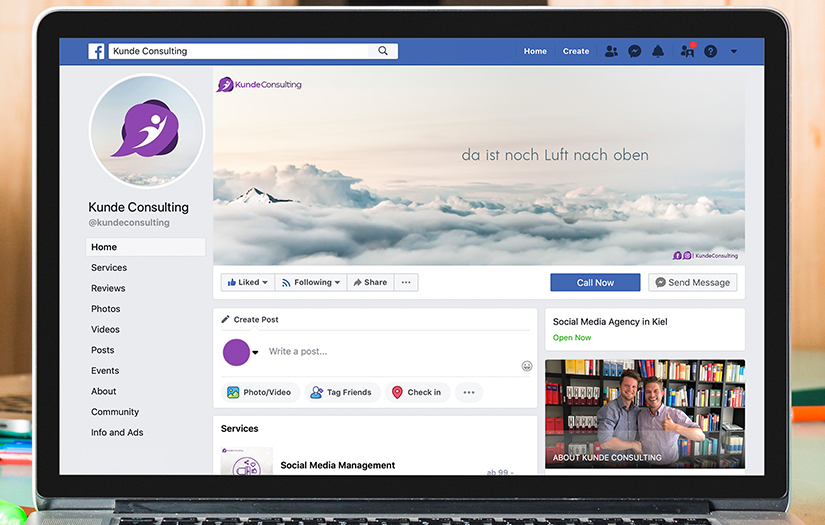Open the Kunde Consulting profile picture
Viewport: 825px width, 525px height.
click(x=147, y=131)
